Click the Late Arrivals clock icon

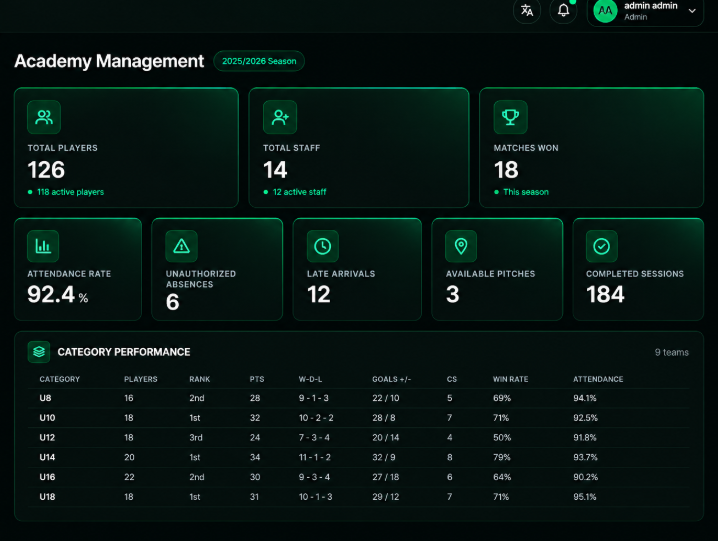[x=323, y=246]
